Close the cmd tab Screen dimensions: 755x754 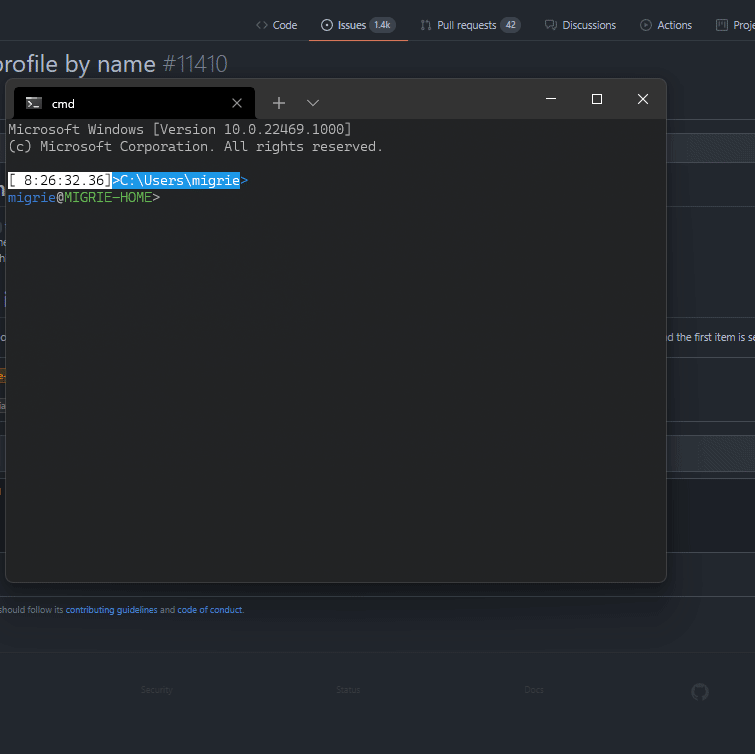(236, 103)
